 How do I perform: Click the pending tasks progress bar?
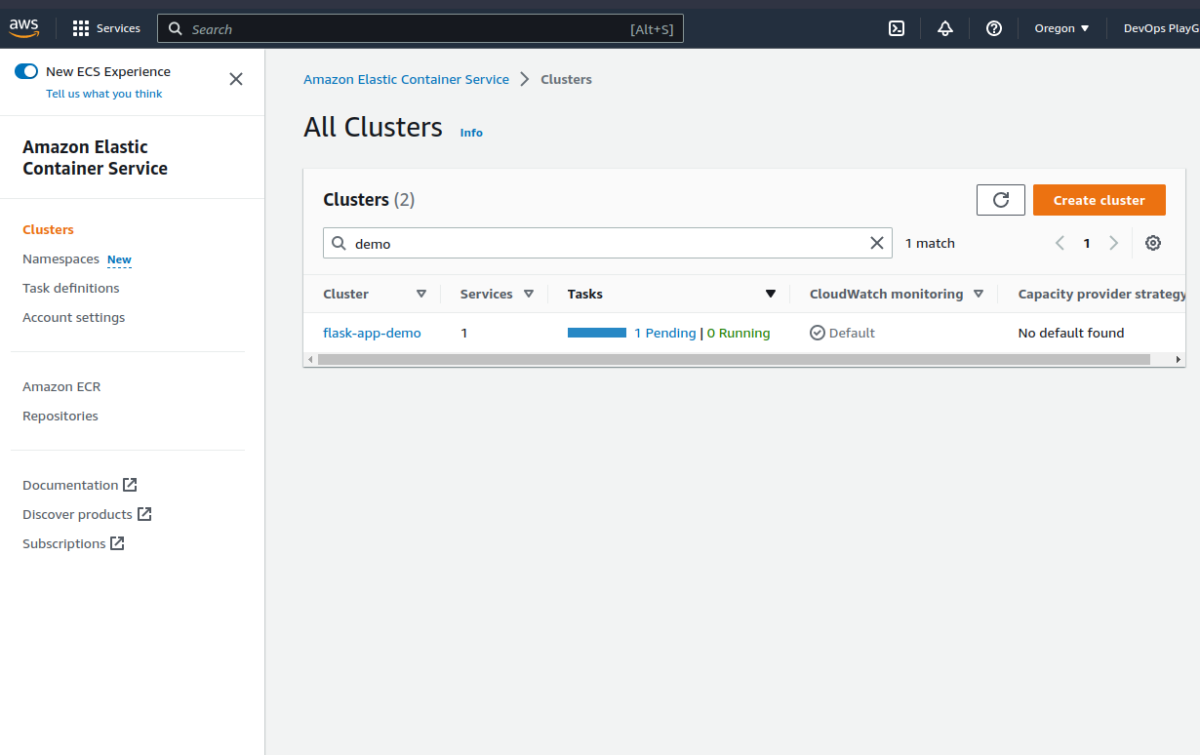(596, 331)
